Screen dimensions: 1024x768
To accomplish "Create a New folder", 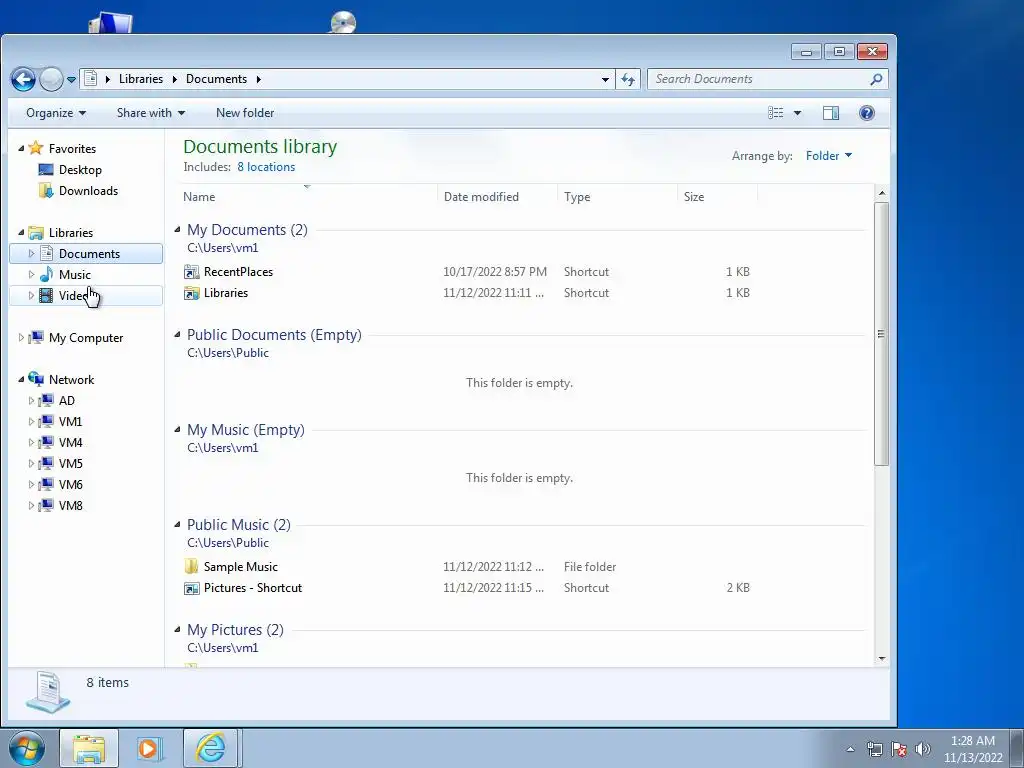I will tap(245, 113).
